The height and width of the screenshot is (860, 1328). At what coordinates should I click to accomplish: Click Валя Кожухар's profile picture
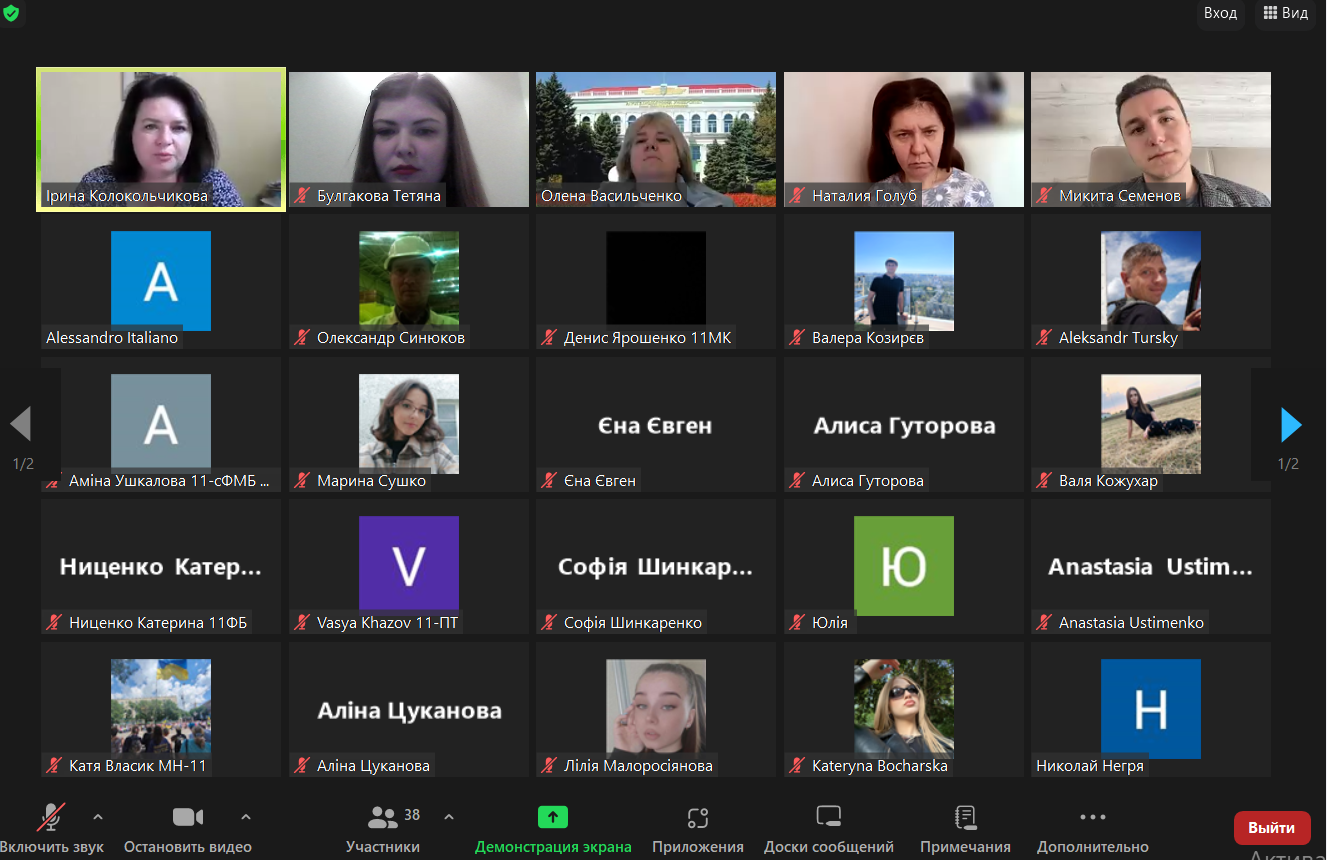click(x=1151, y=424)
